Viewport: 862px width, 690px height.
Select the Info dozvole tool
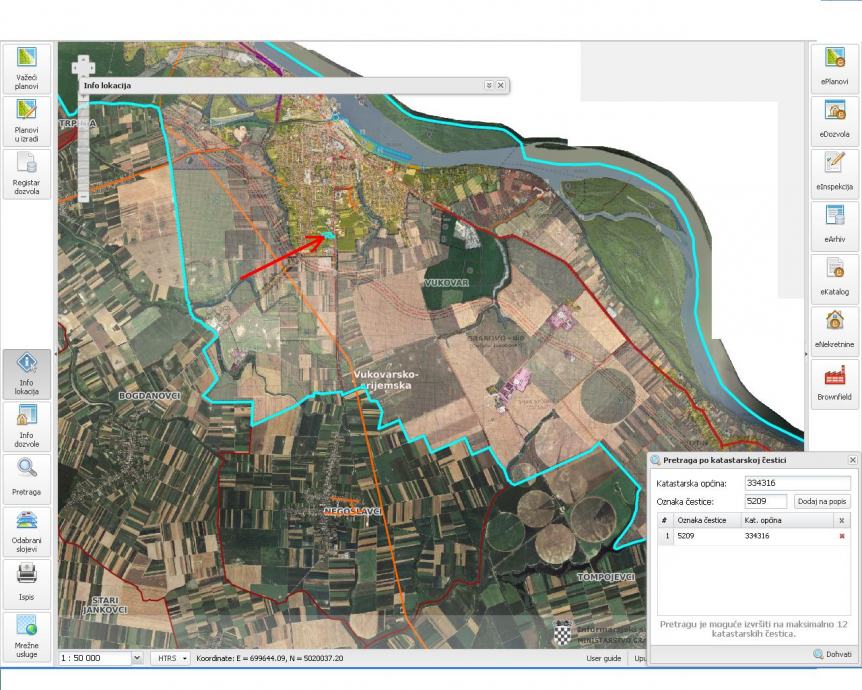point(26,427)
